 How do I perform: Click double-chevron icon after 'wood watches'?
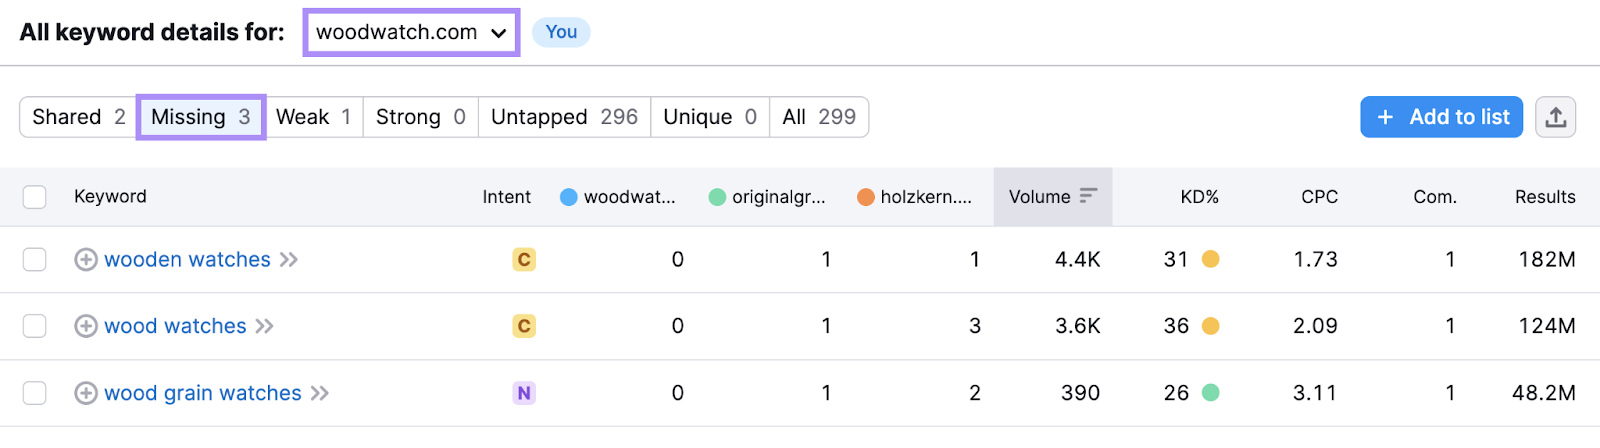pos(264,326)
